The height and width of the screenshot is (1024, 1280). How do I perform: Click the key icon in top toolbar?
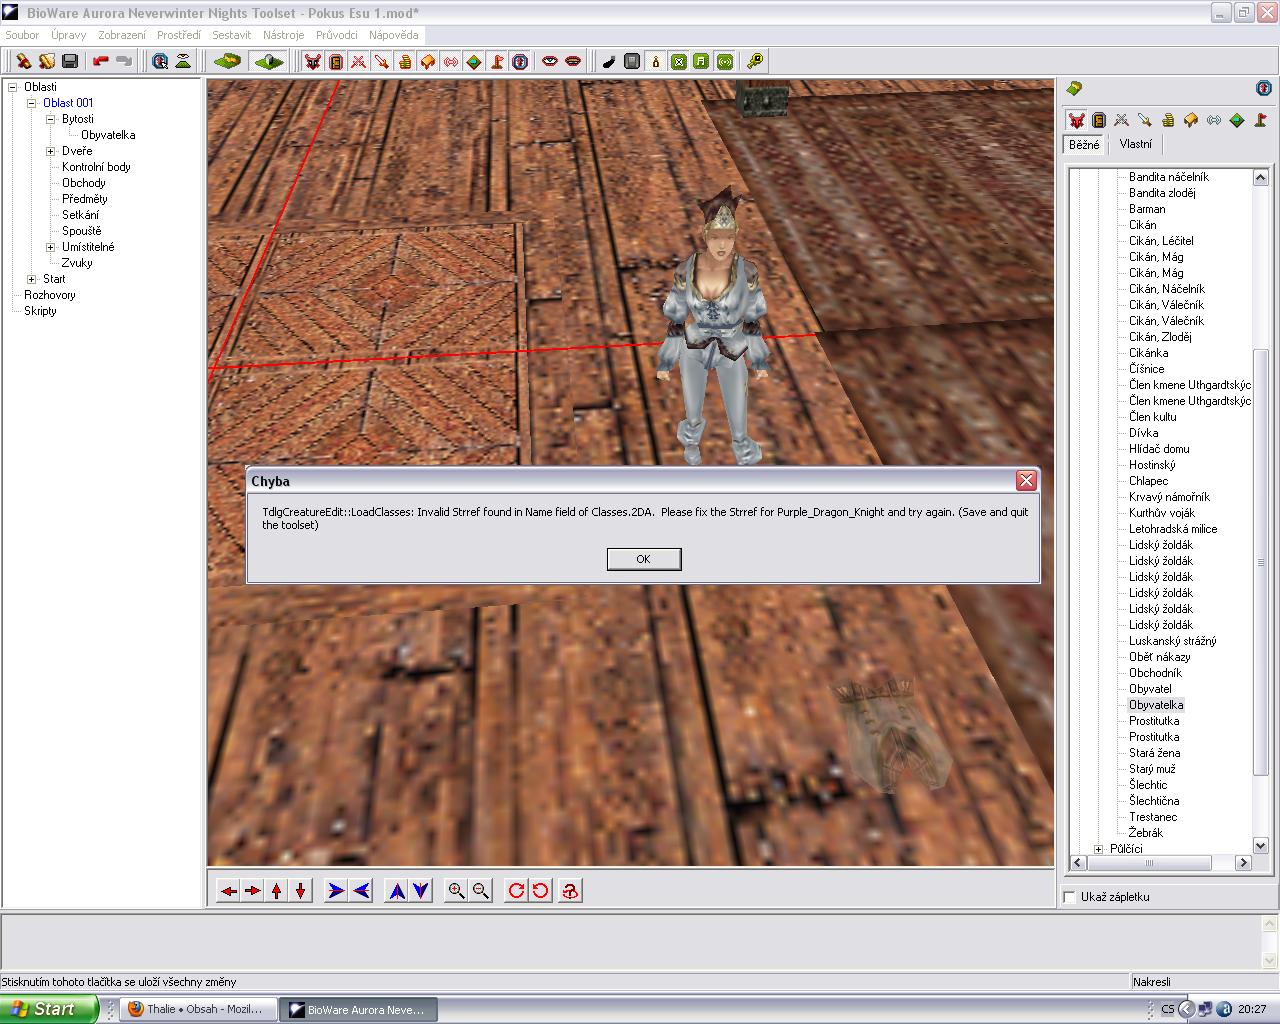[755, 61]
